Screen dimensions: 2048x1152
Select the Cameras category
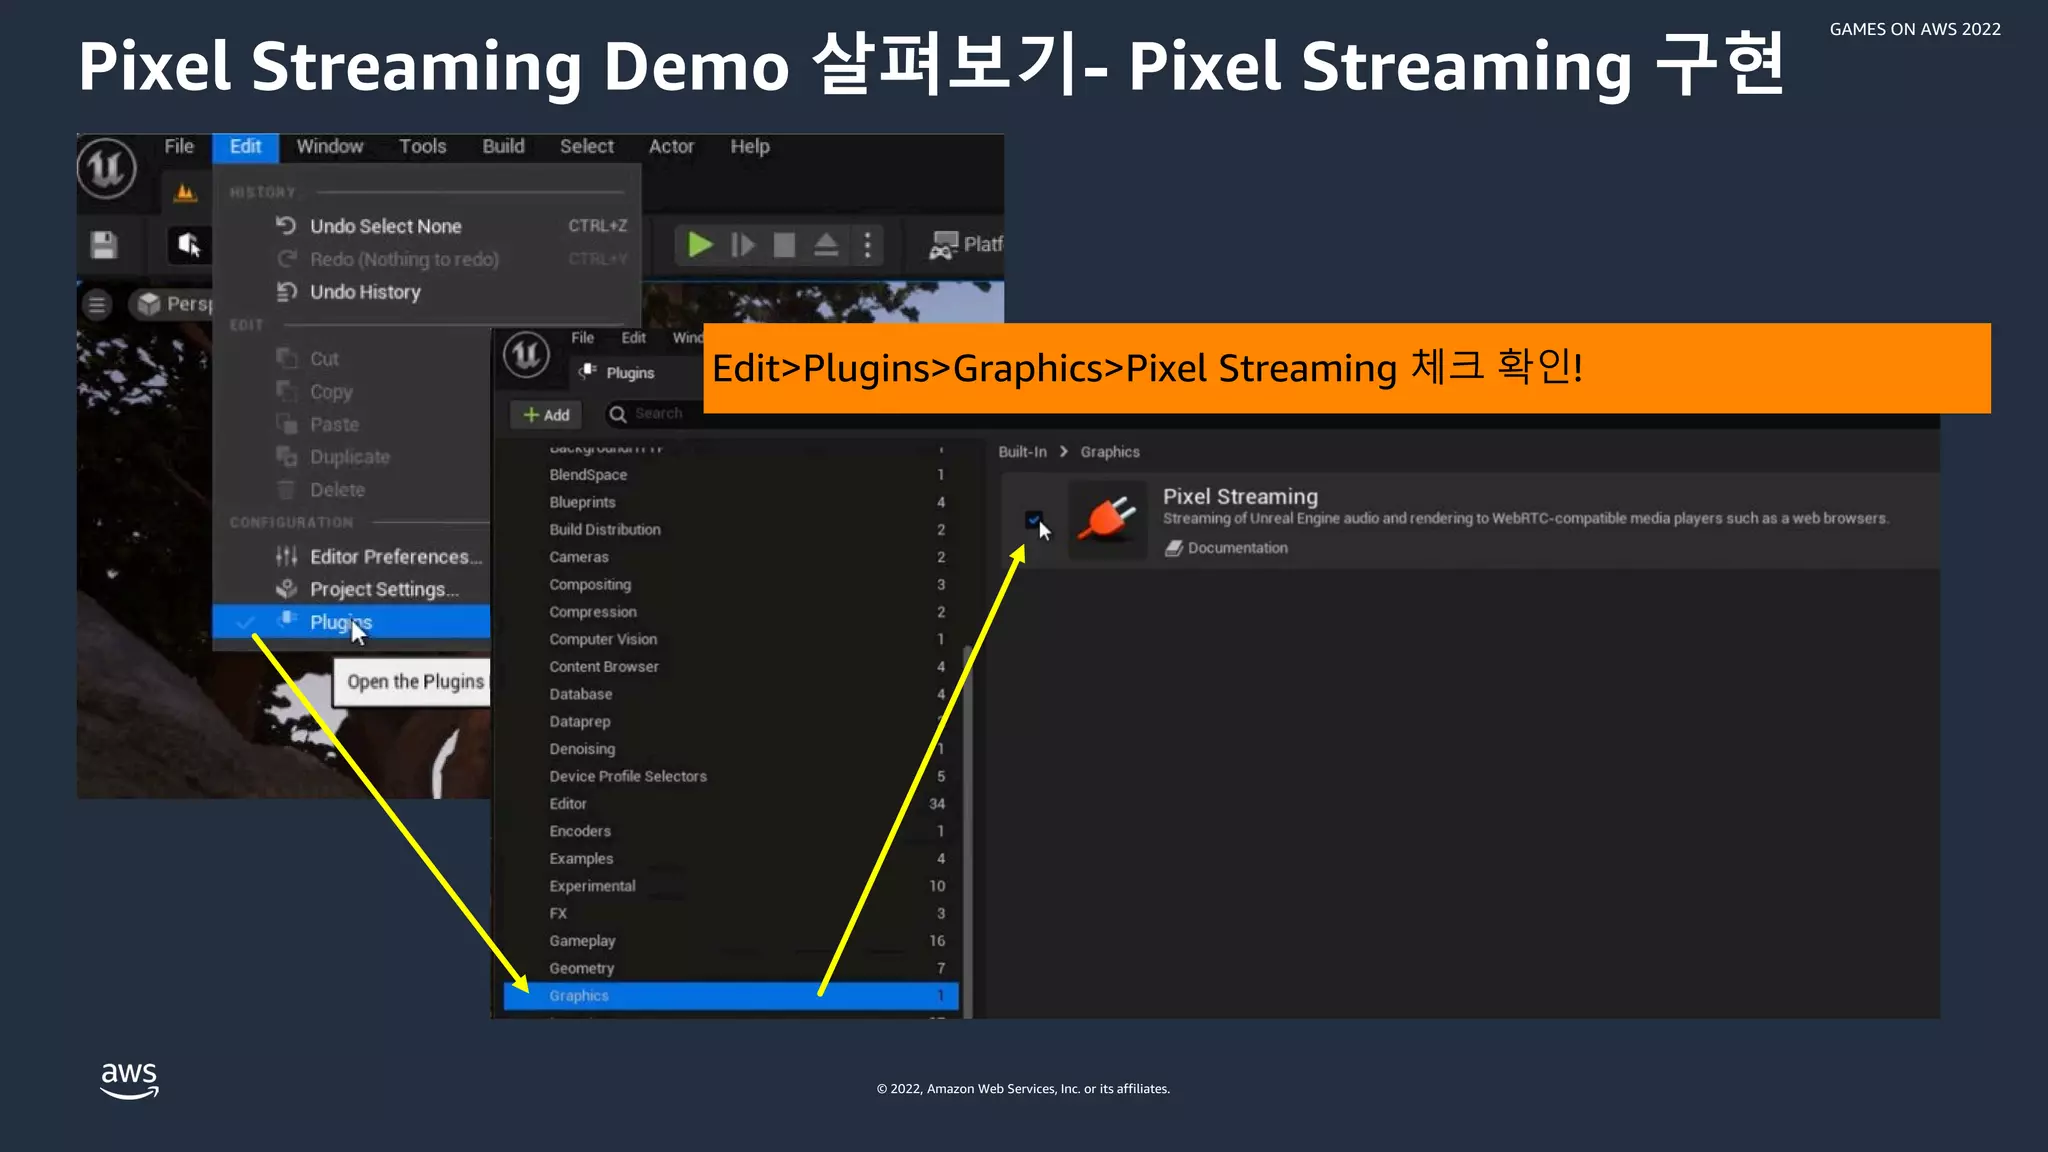coord(730,557)
